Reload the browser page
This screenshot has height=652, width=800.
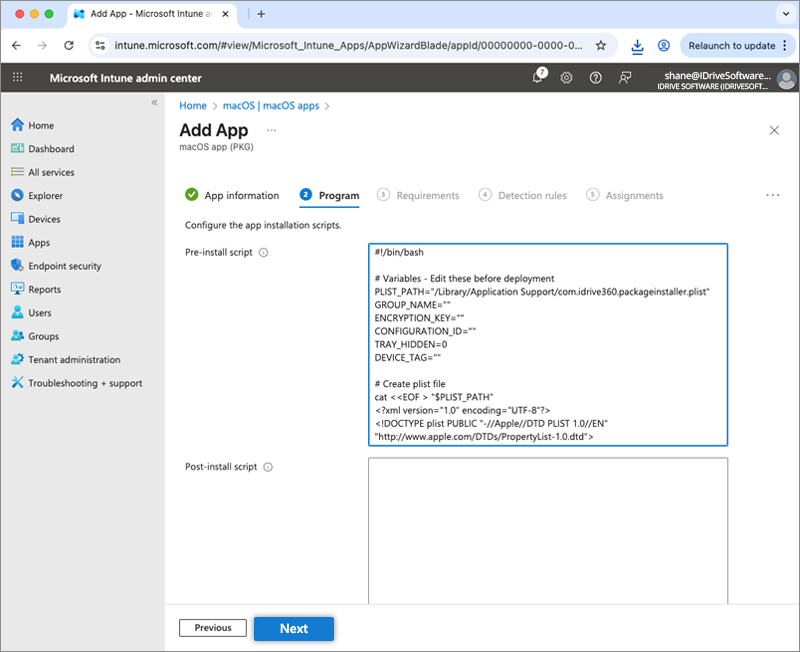click(69, 45)
